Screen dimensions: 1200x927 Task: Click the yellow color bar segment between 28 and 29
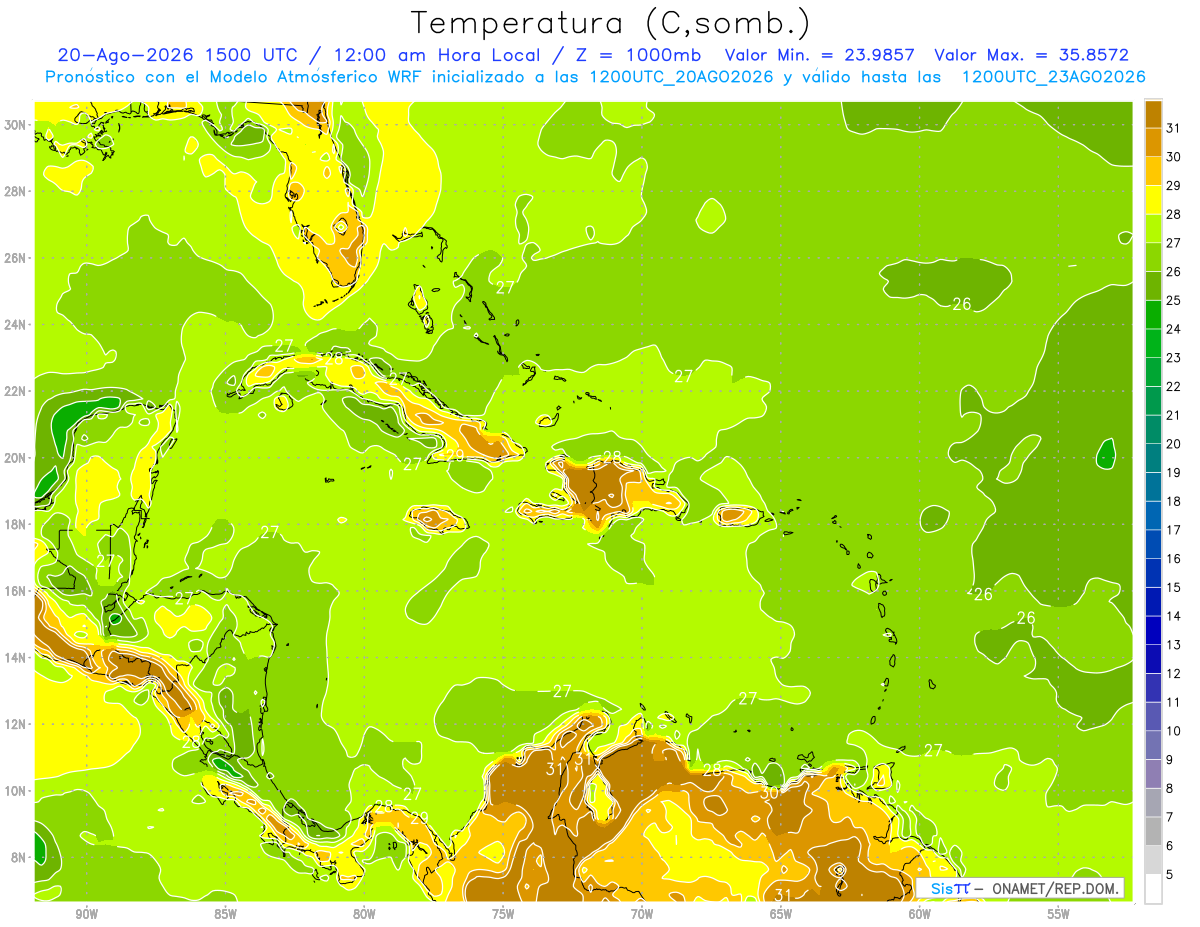coord(1153,200)
